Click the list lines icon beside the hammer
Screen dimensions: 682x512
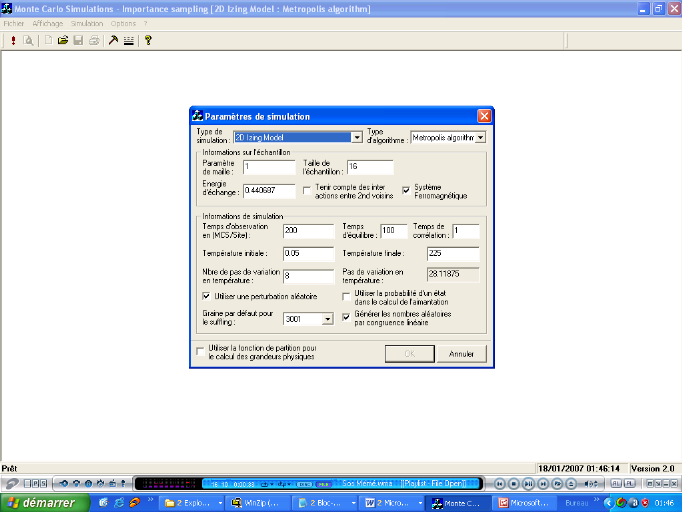point(129,41)
